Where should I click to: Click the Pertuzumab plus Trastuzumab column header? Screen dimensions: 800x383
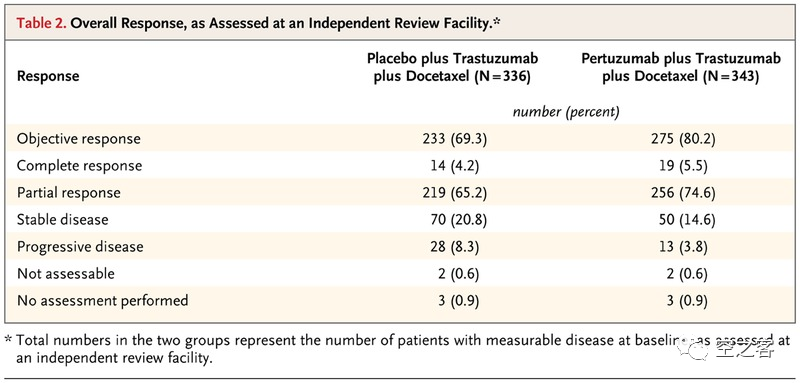click(x=681, y=68)
